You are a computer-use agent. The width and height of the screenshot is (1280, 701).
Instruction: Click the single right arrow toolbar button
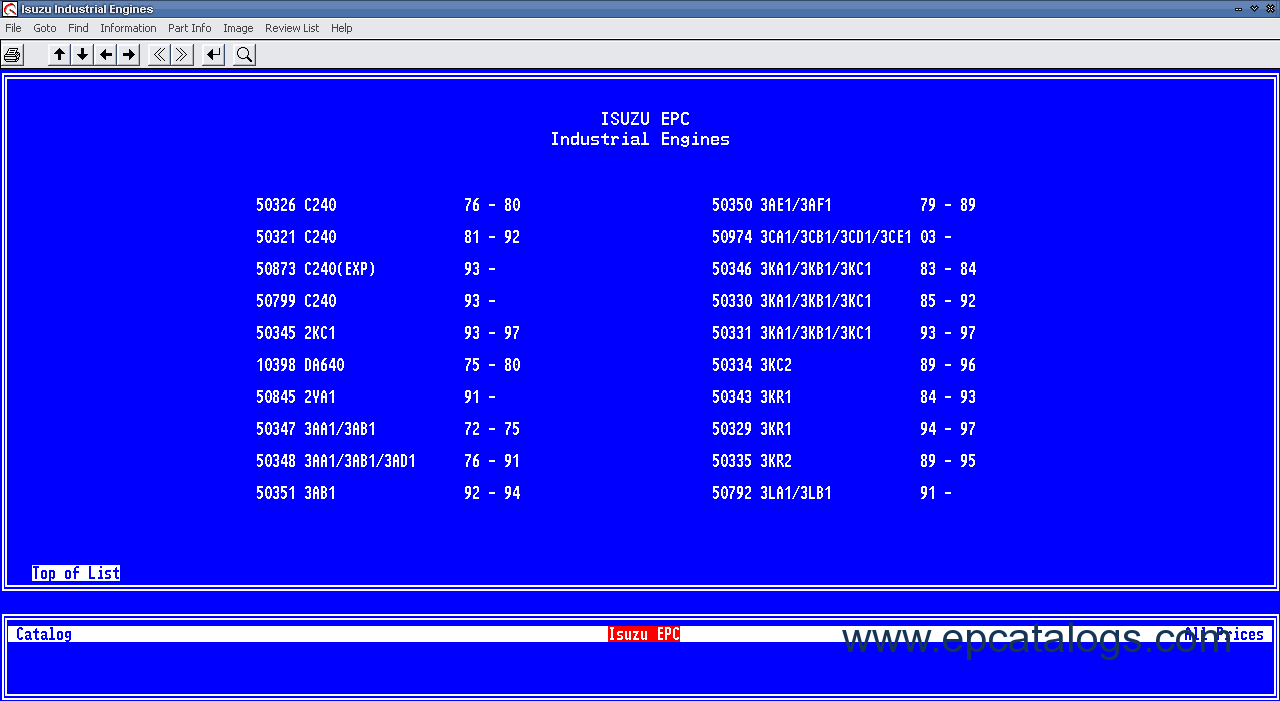tap(129, 55)
